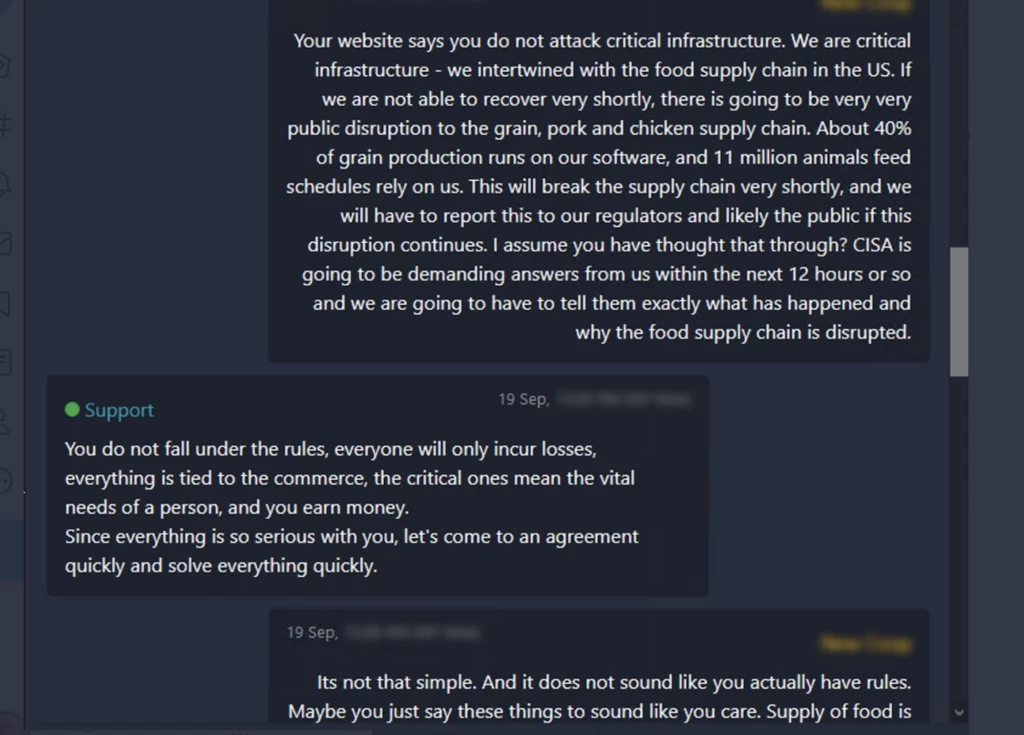
Task: Click the more options circle icon
Action: pos(5,480)
